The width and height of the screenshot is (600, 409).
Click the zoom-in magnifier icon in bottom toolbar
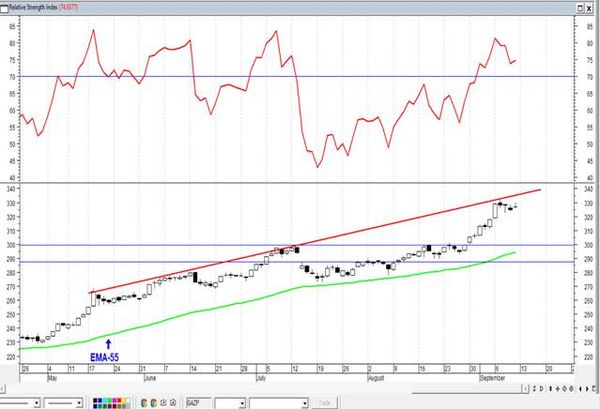click(163, 403)
